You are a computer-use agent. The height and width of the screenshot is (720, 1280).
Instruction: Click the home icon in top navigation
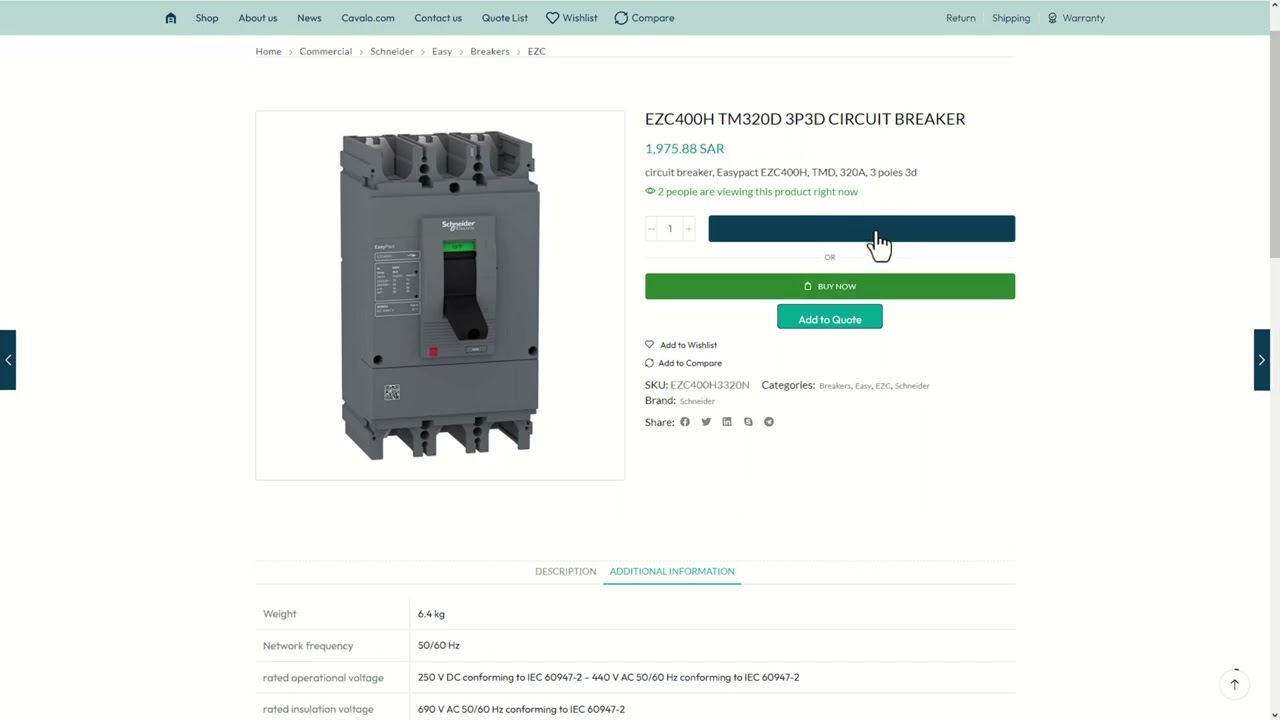click(x=171, y=18)
